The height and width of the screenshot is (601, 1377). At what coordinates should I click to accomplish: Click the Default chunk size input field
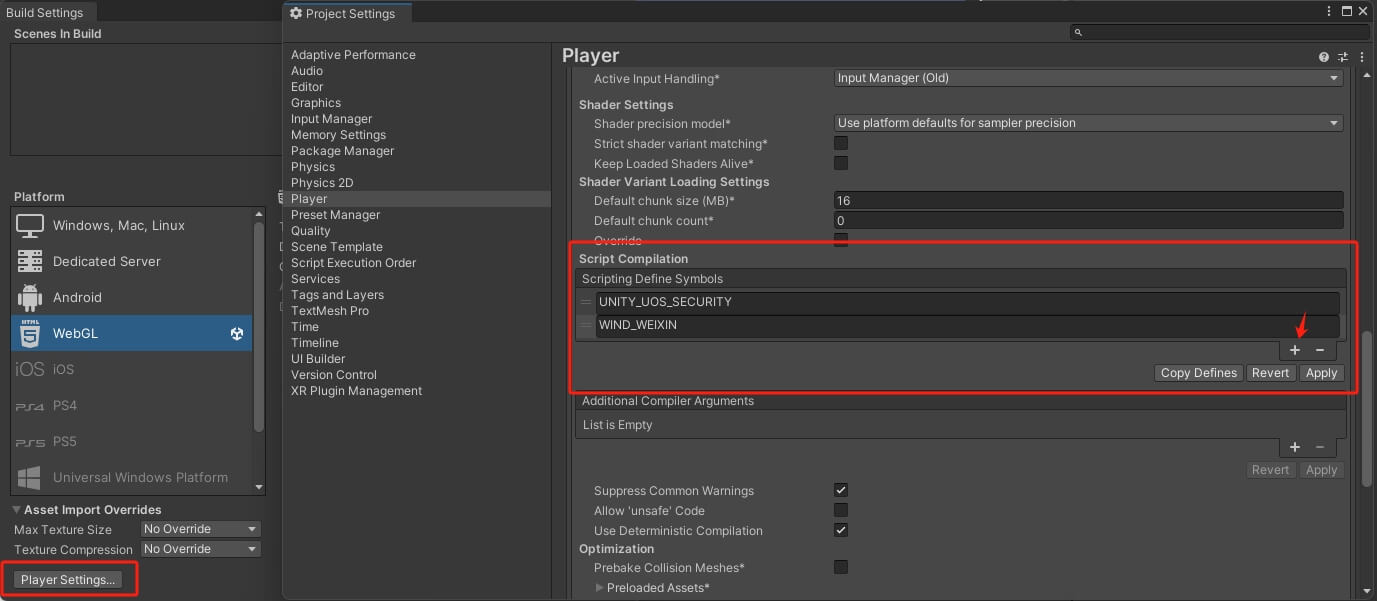1088,201
